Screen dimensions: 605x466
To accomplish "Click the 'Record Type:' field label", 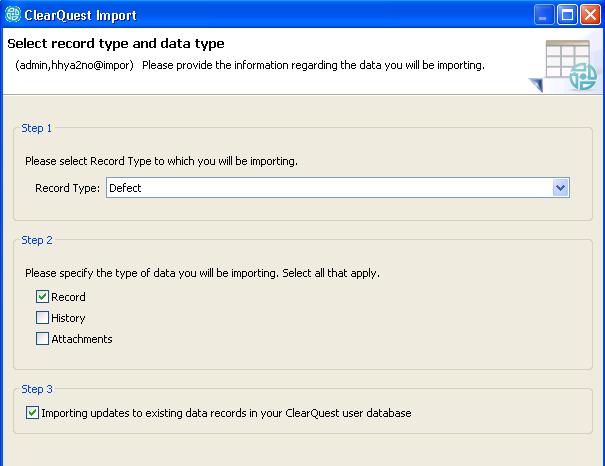I will (67, 188).
